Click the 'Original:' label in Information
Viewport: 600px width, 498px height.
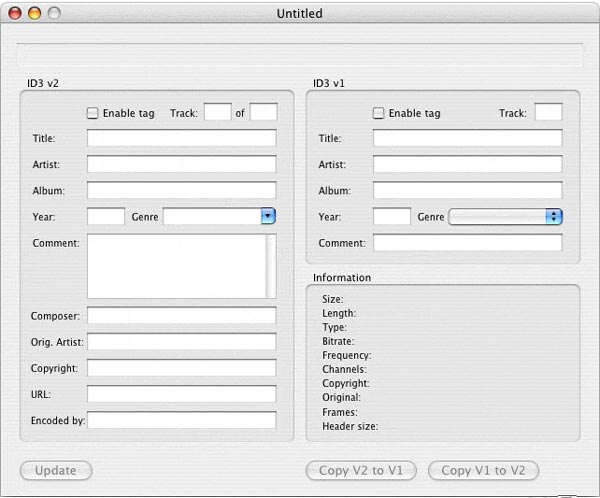point(341,397)
